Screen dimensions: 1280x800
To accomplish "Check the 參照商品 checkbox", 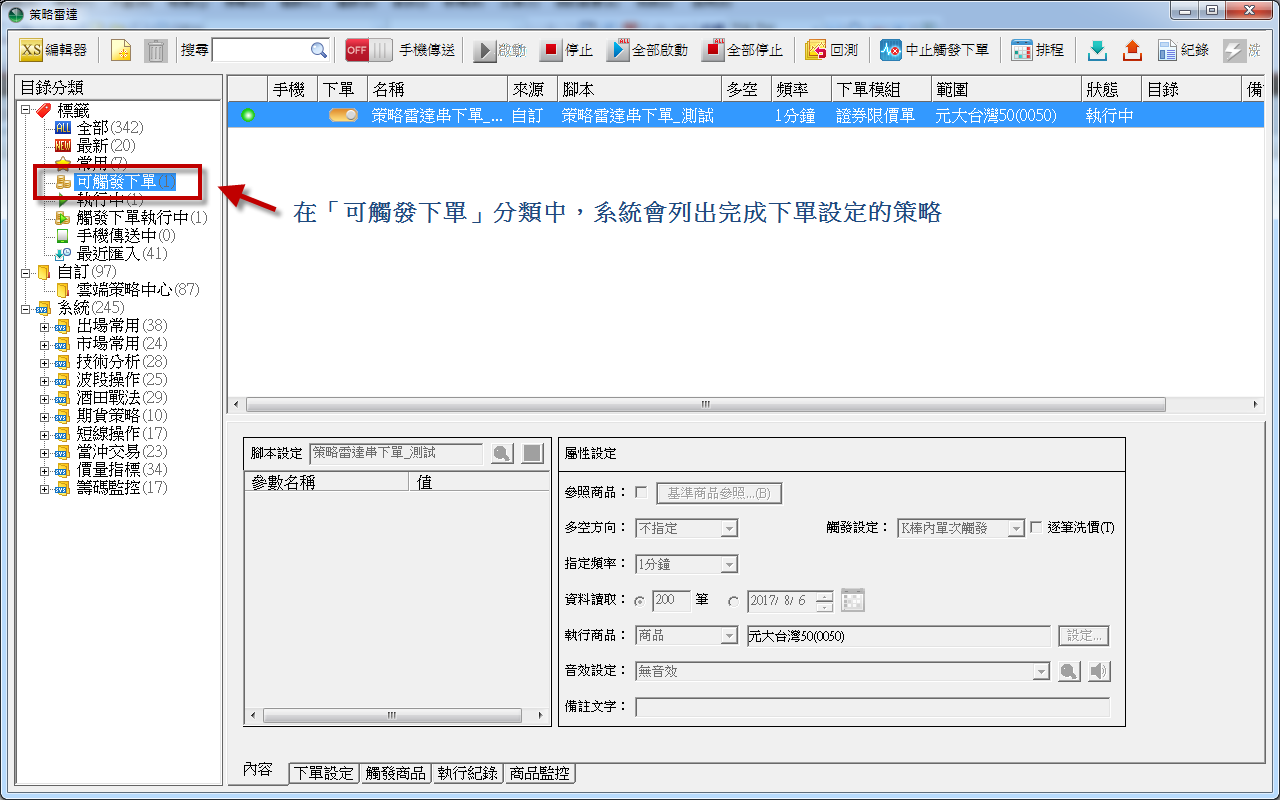I will tap(641, 492).
